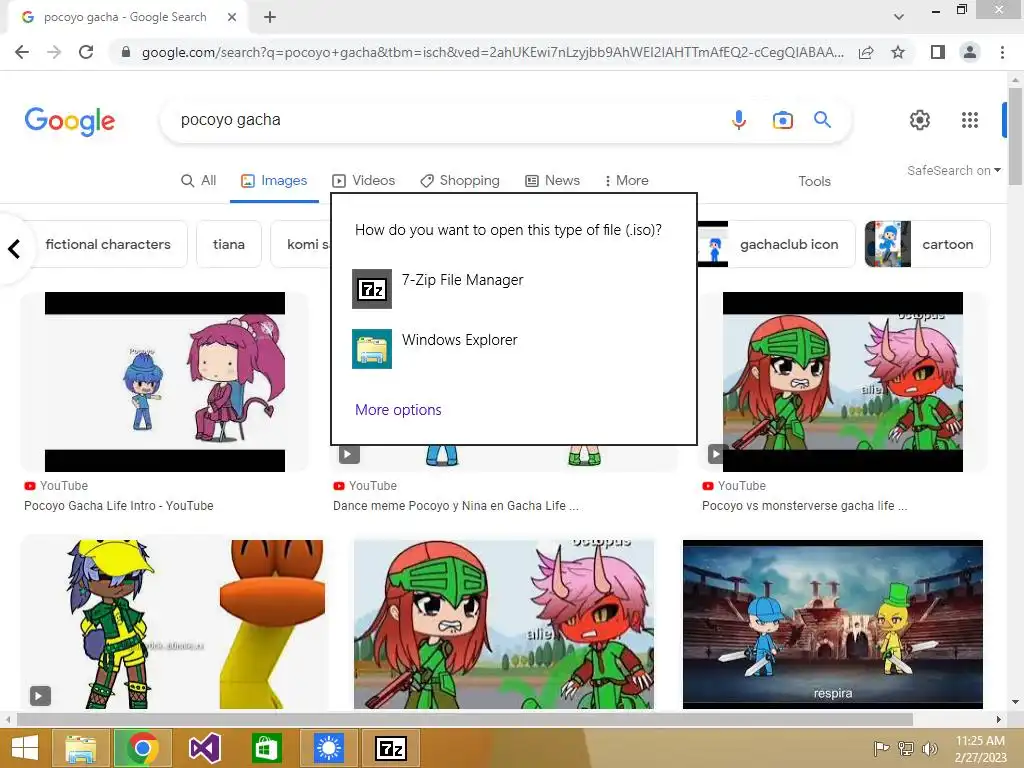Select the Images tab
This screenshot has width=1024, height=768.
pyautogui.click(x=274, y=181)
